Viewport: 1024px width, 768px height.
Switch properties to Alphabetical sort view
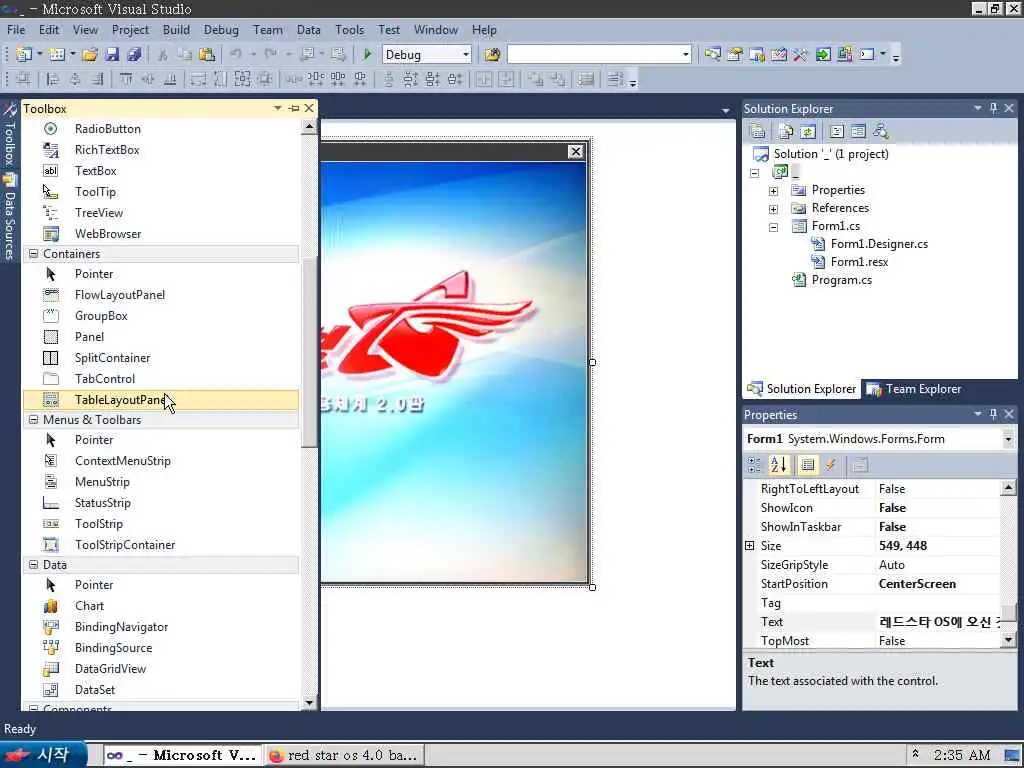779,464
